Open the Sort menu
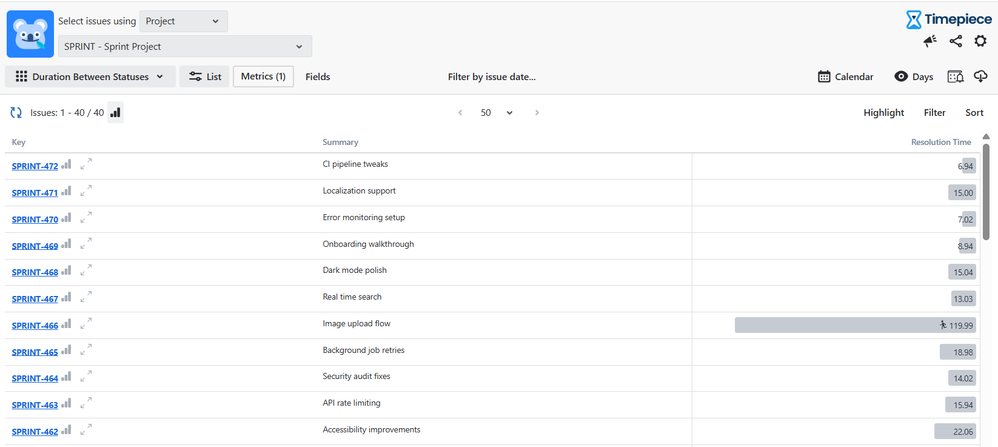Image resolution: width=998 pixels, height=447 pixels. click(x=974, y=113)
